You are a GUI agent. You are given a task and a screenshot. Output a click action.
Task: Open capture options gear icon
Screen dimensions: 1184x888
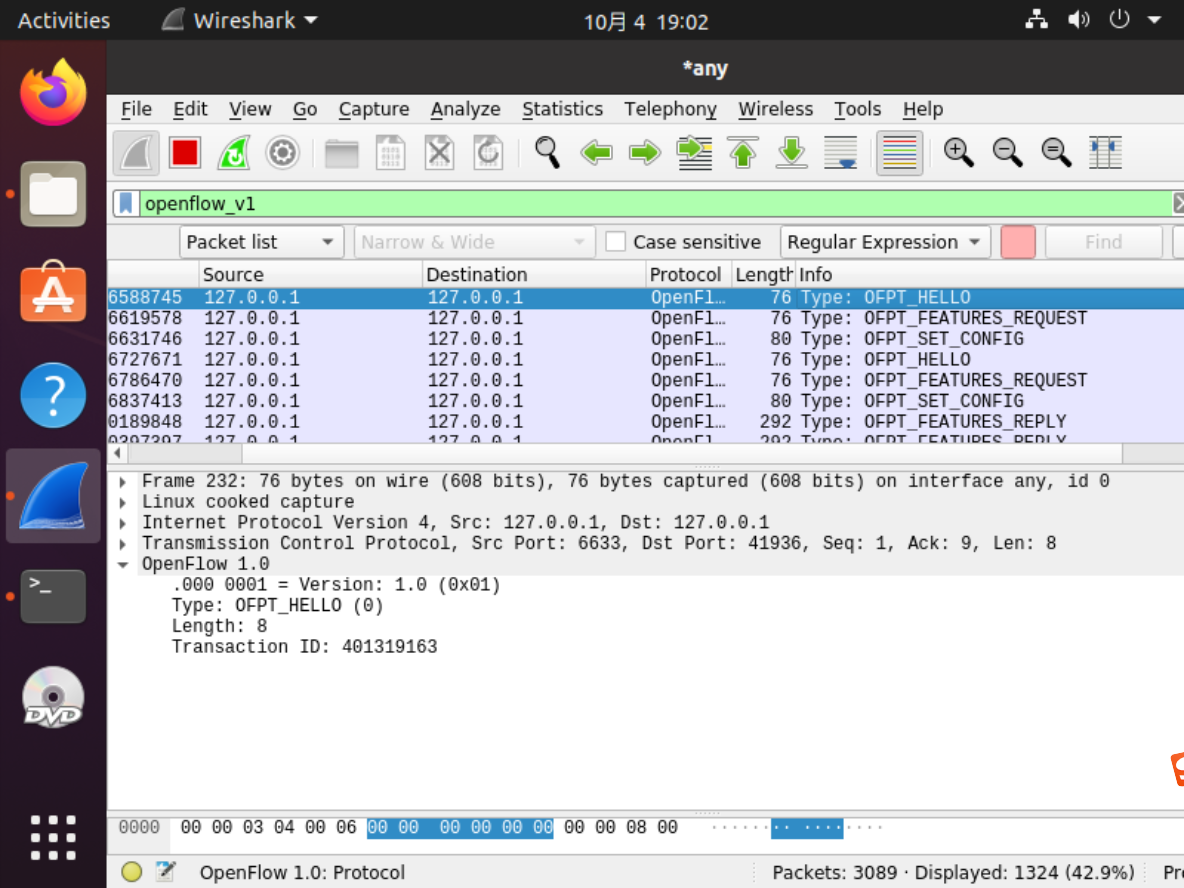coord(282,153)
